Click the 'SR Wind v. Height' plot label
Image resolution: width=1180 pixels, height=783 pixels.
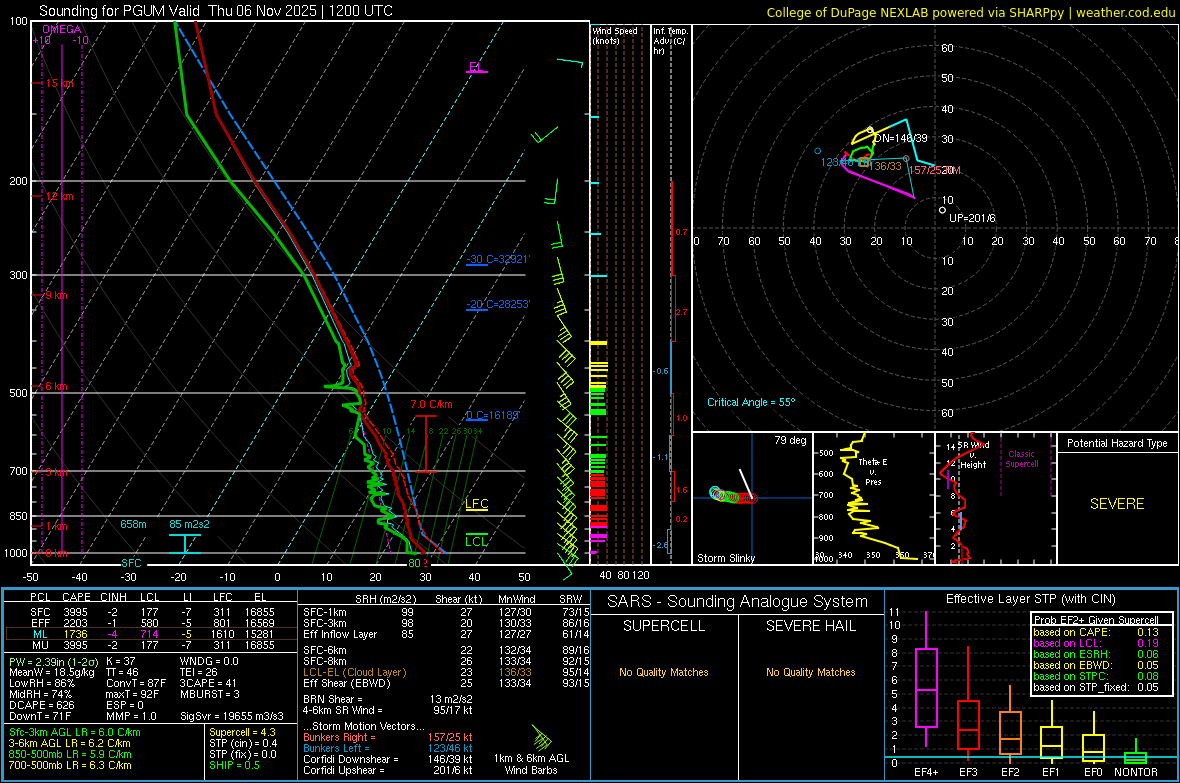972,455
